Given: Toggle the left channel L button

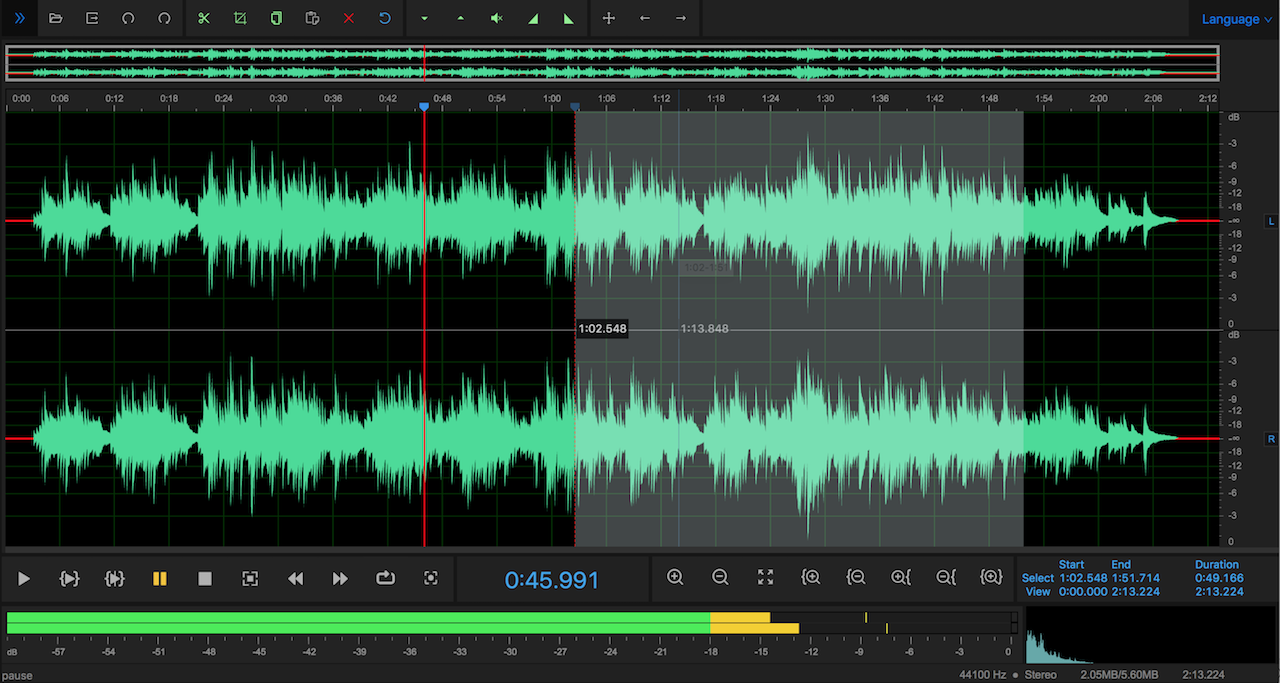Looking at the screenshot, I should 1272,221.
